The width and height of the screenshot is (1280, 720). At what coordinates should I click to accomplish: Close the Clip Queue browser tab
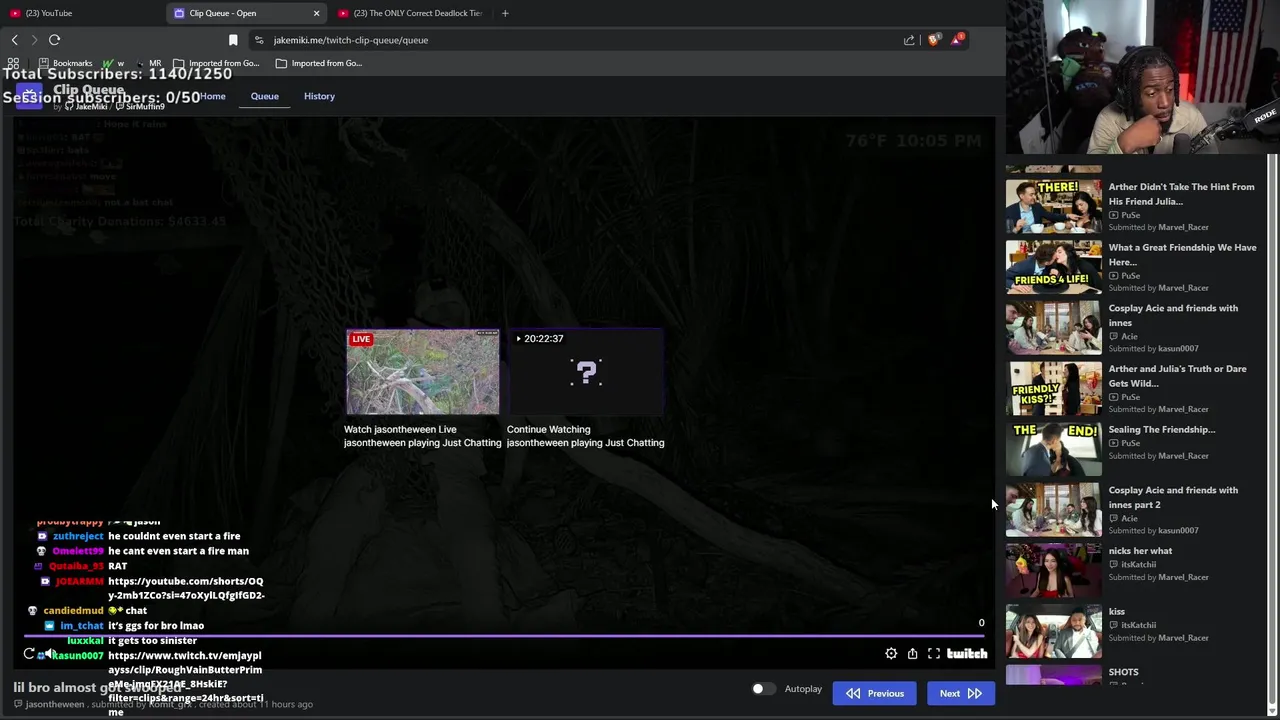(x=316, y=13)
